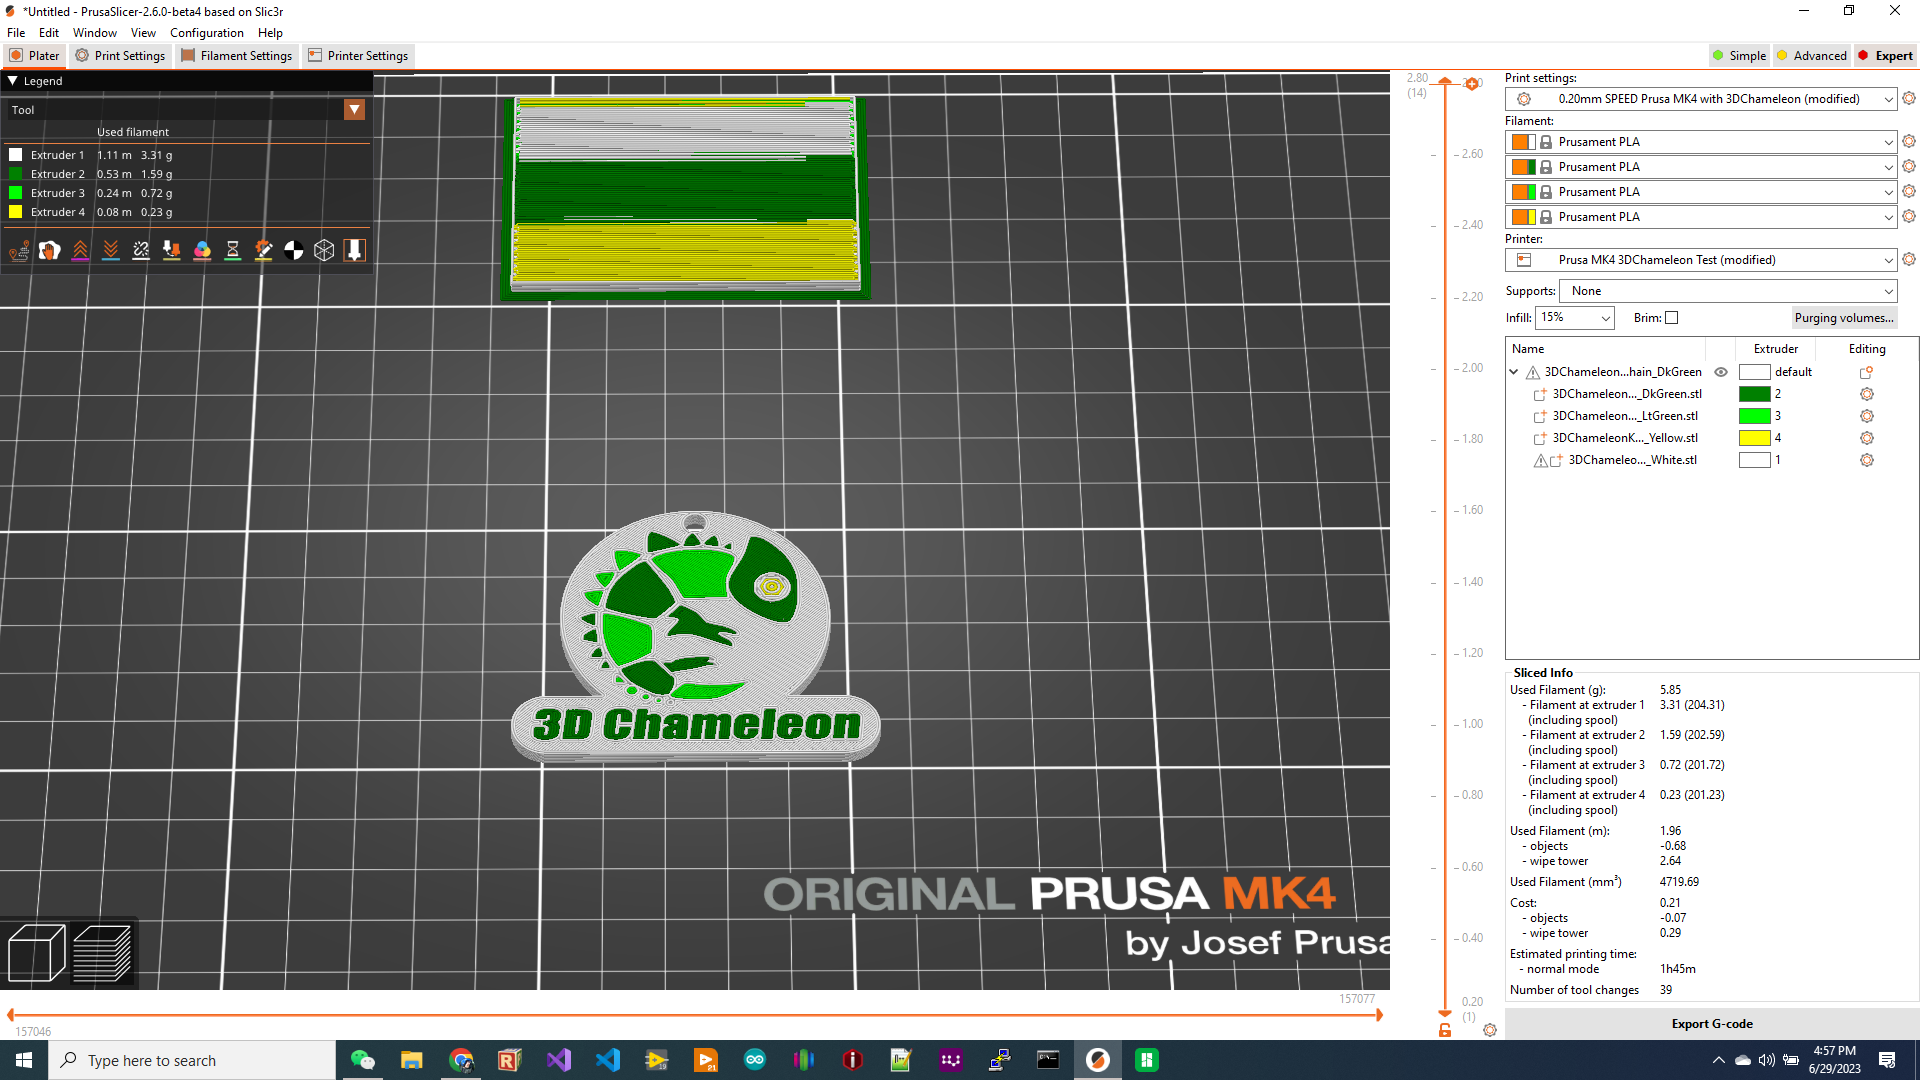Screen dimensions: 1920x1080
Task: Toggle eye visibility for 3DChameleon object
Action: click(x=1721, y=372)
